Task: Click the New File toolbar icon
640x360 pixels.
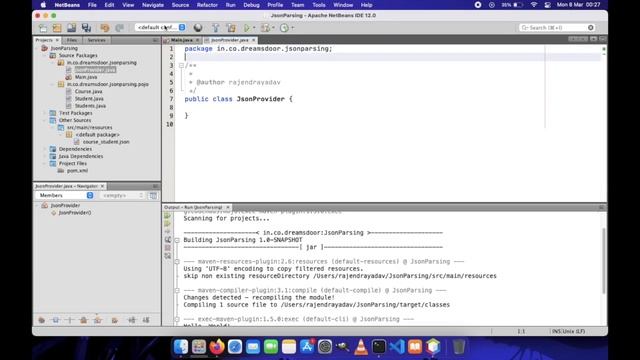Action: 43,28
